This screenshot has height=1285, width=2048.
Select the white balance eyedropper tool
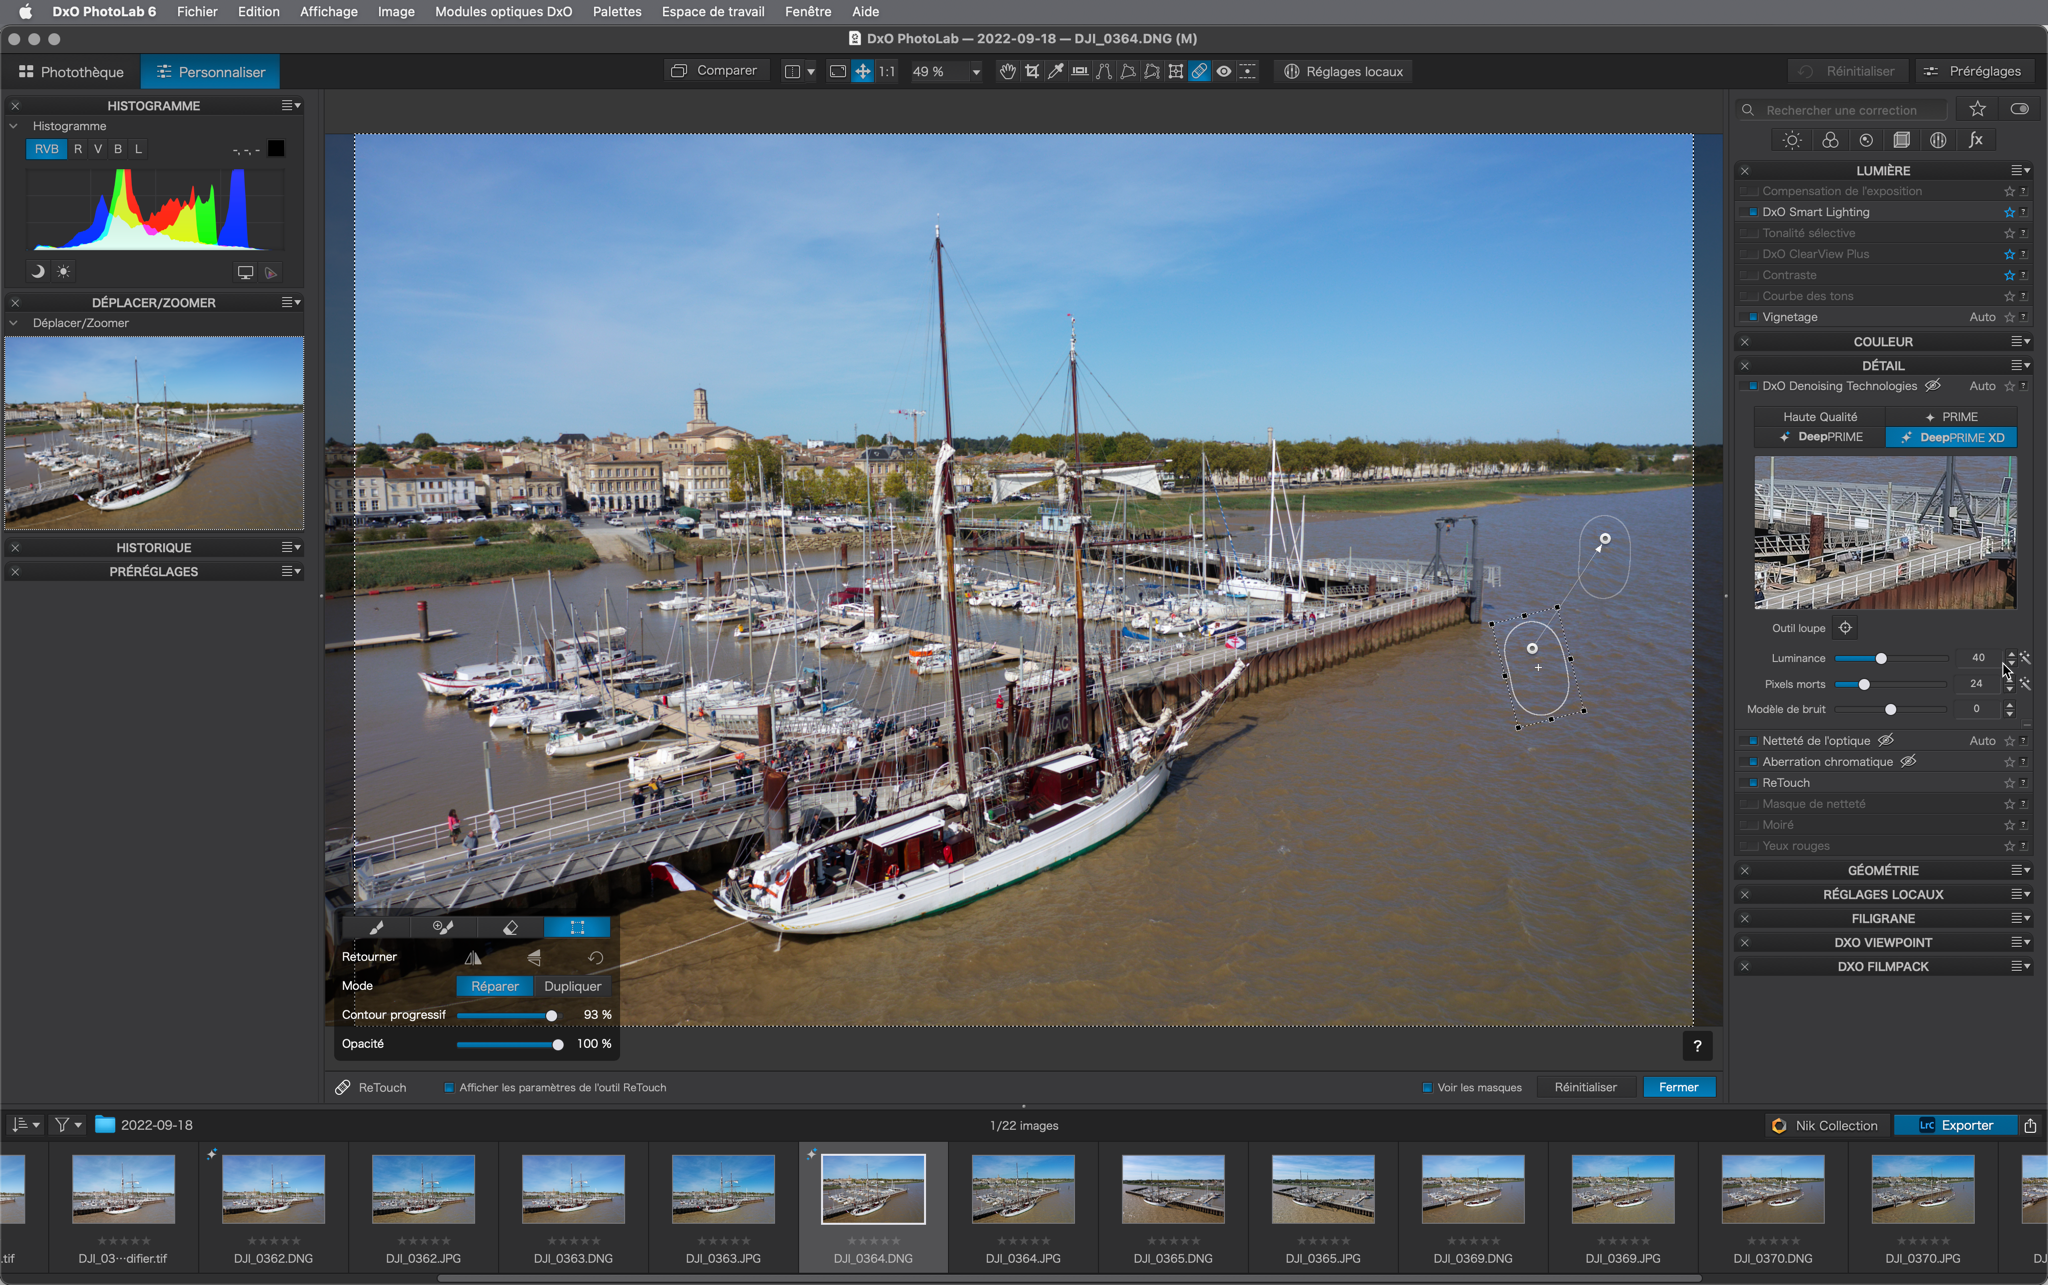[x=1056, y=71]
